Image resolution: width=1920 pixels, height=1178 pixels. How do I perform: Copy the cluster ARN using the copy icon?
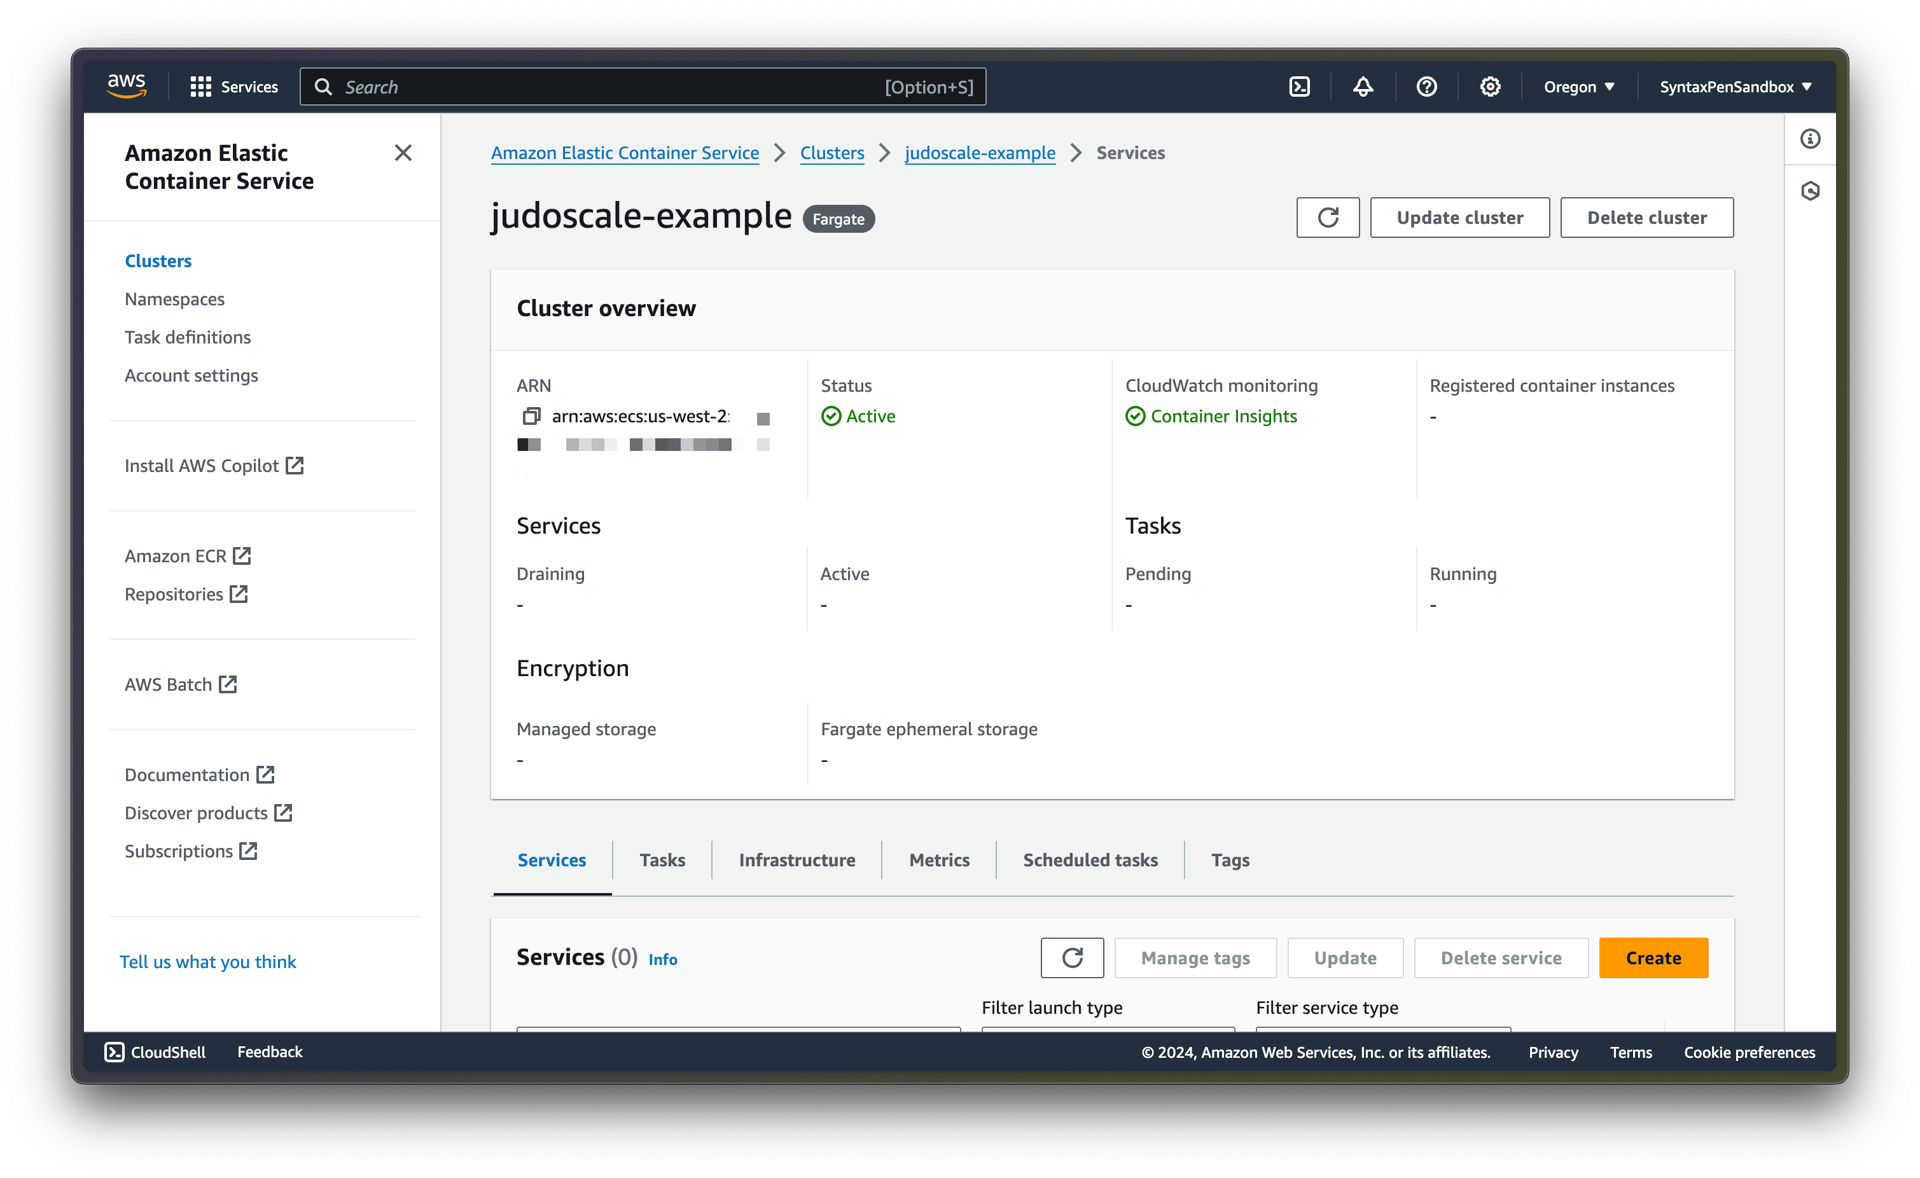click(530, 416)
